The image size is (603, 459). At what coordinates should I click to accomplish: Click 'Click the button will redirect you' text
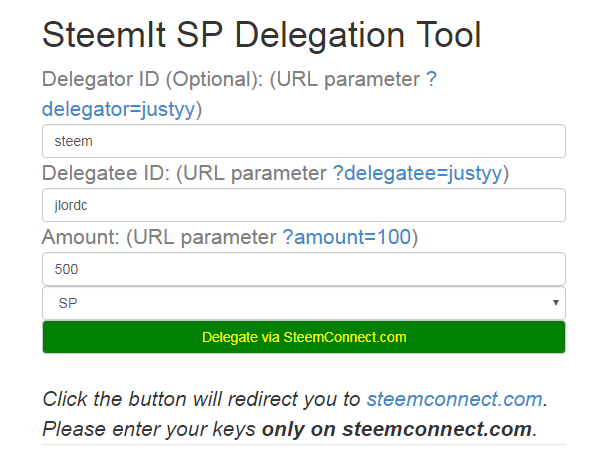200,399
